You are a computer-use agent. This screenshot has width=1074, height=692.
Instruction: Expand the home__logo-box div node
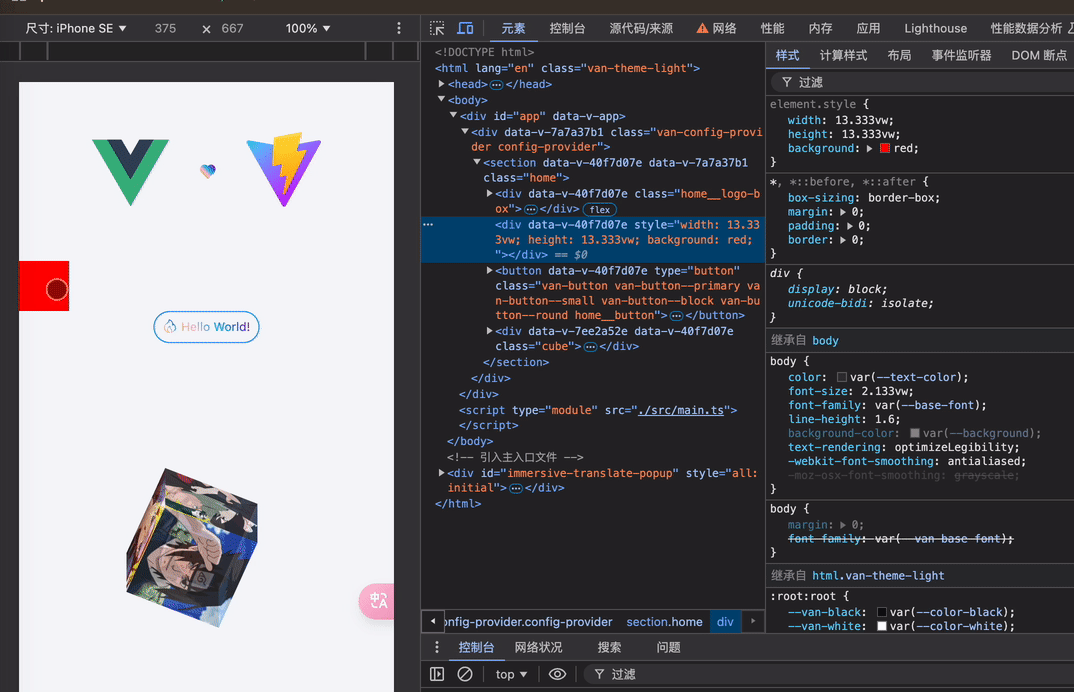click(x=489, y=193)
